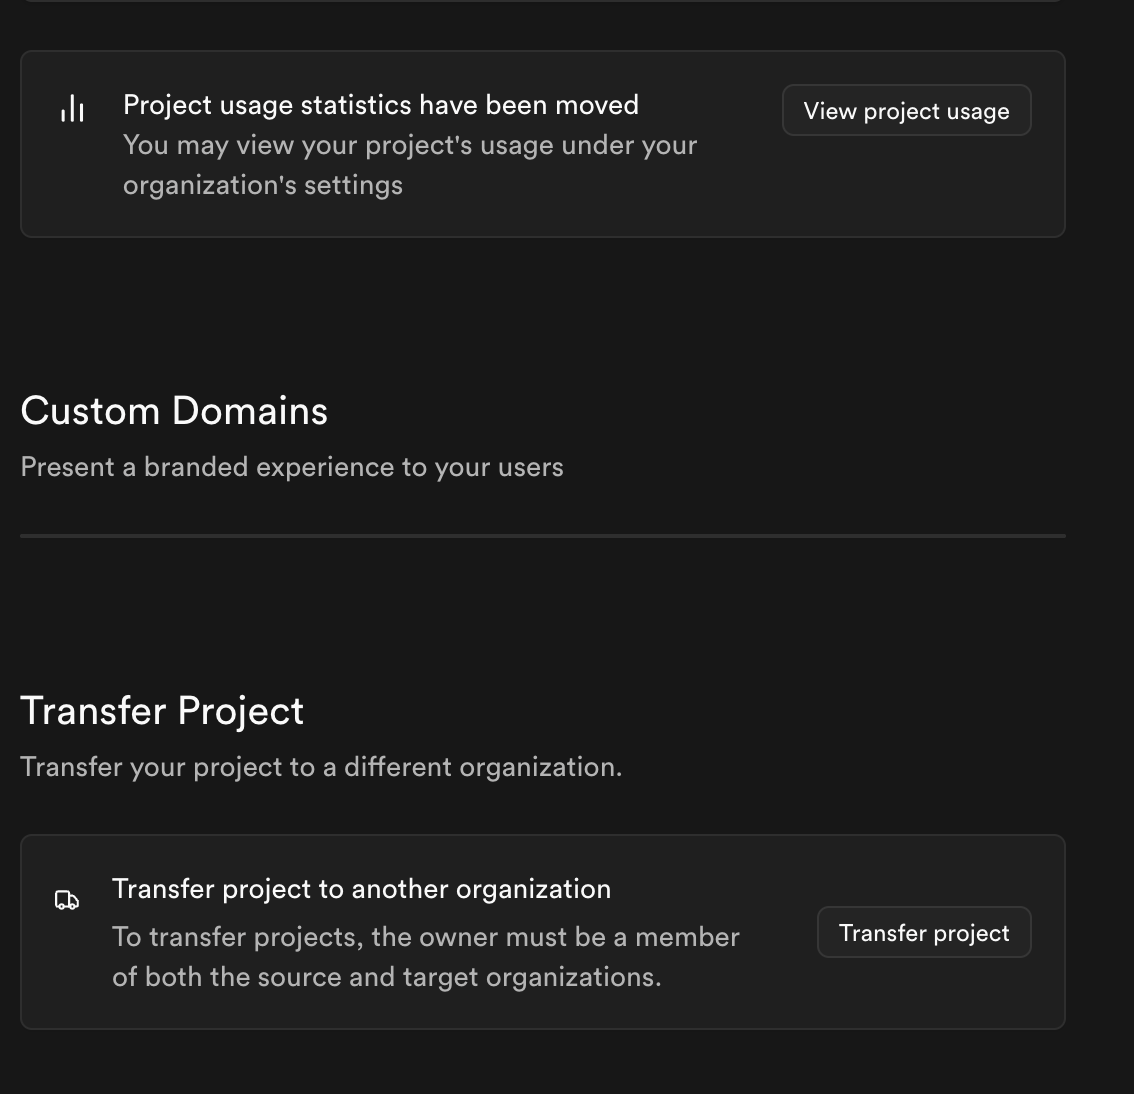This screenshot has width=1134, height=1094.
Task: Click empty area between usage card and Custom Domains
Action: pos(543,310)
